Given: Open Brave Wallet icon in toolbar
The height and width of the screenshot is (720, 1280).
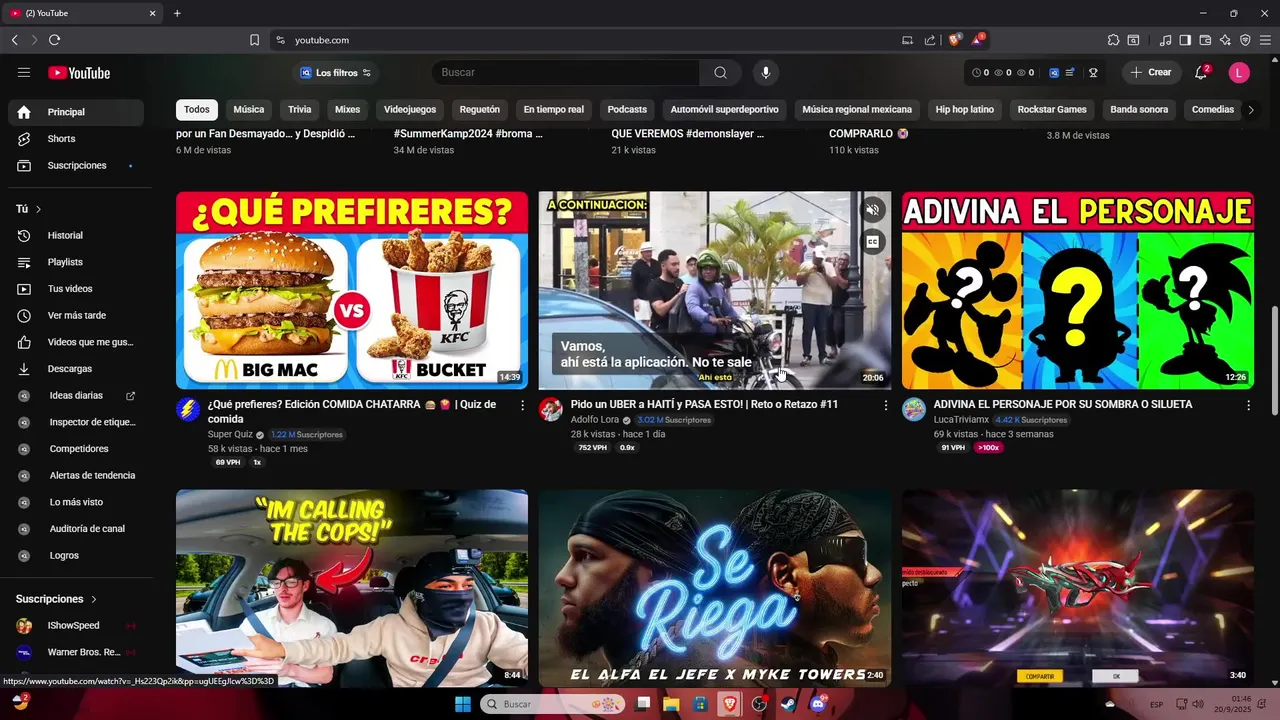Looking at the screenshot, I should (1205, 40).
